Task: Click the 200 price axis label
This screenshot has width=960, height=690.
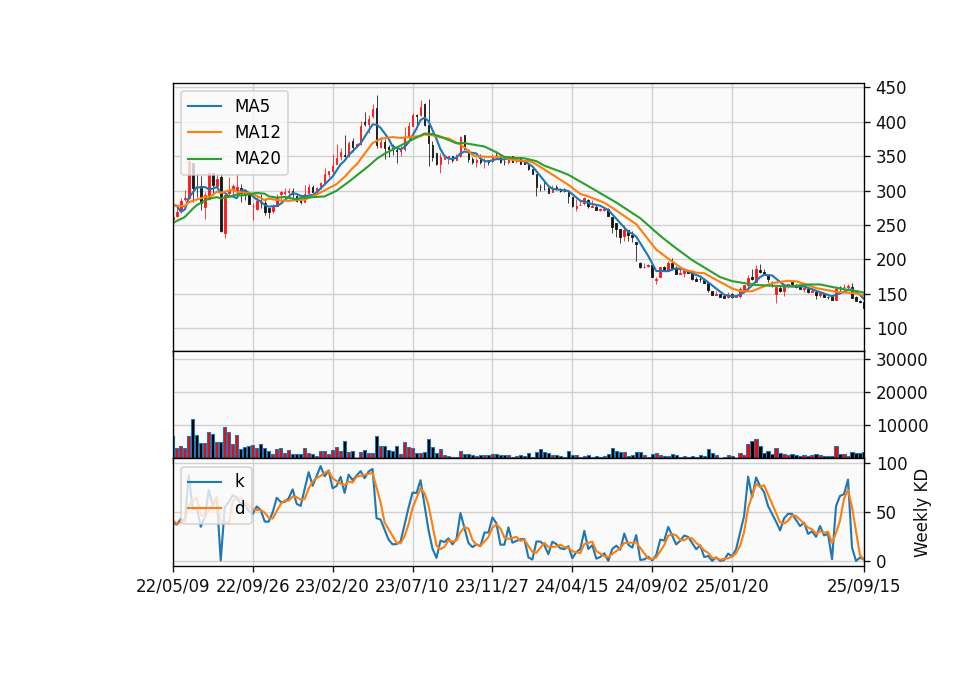Action: (x=891, y=260)
